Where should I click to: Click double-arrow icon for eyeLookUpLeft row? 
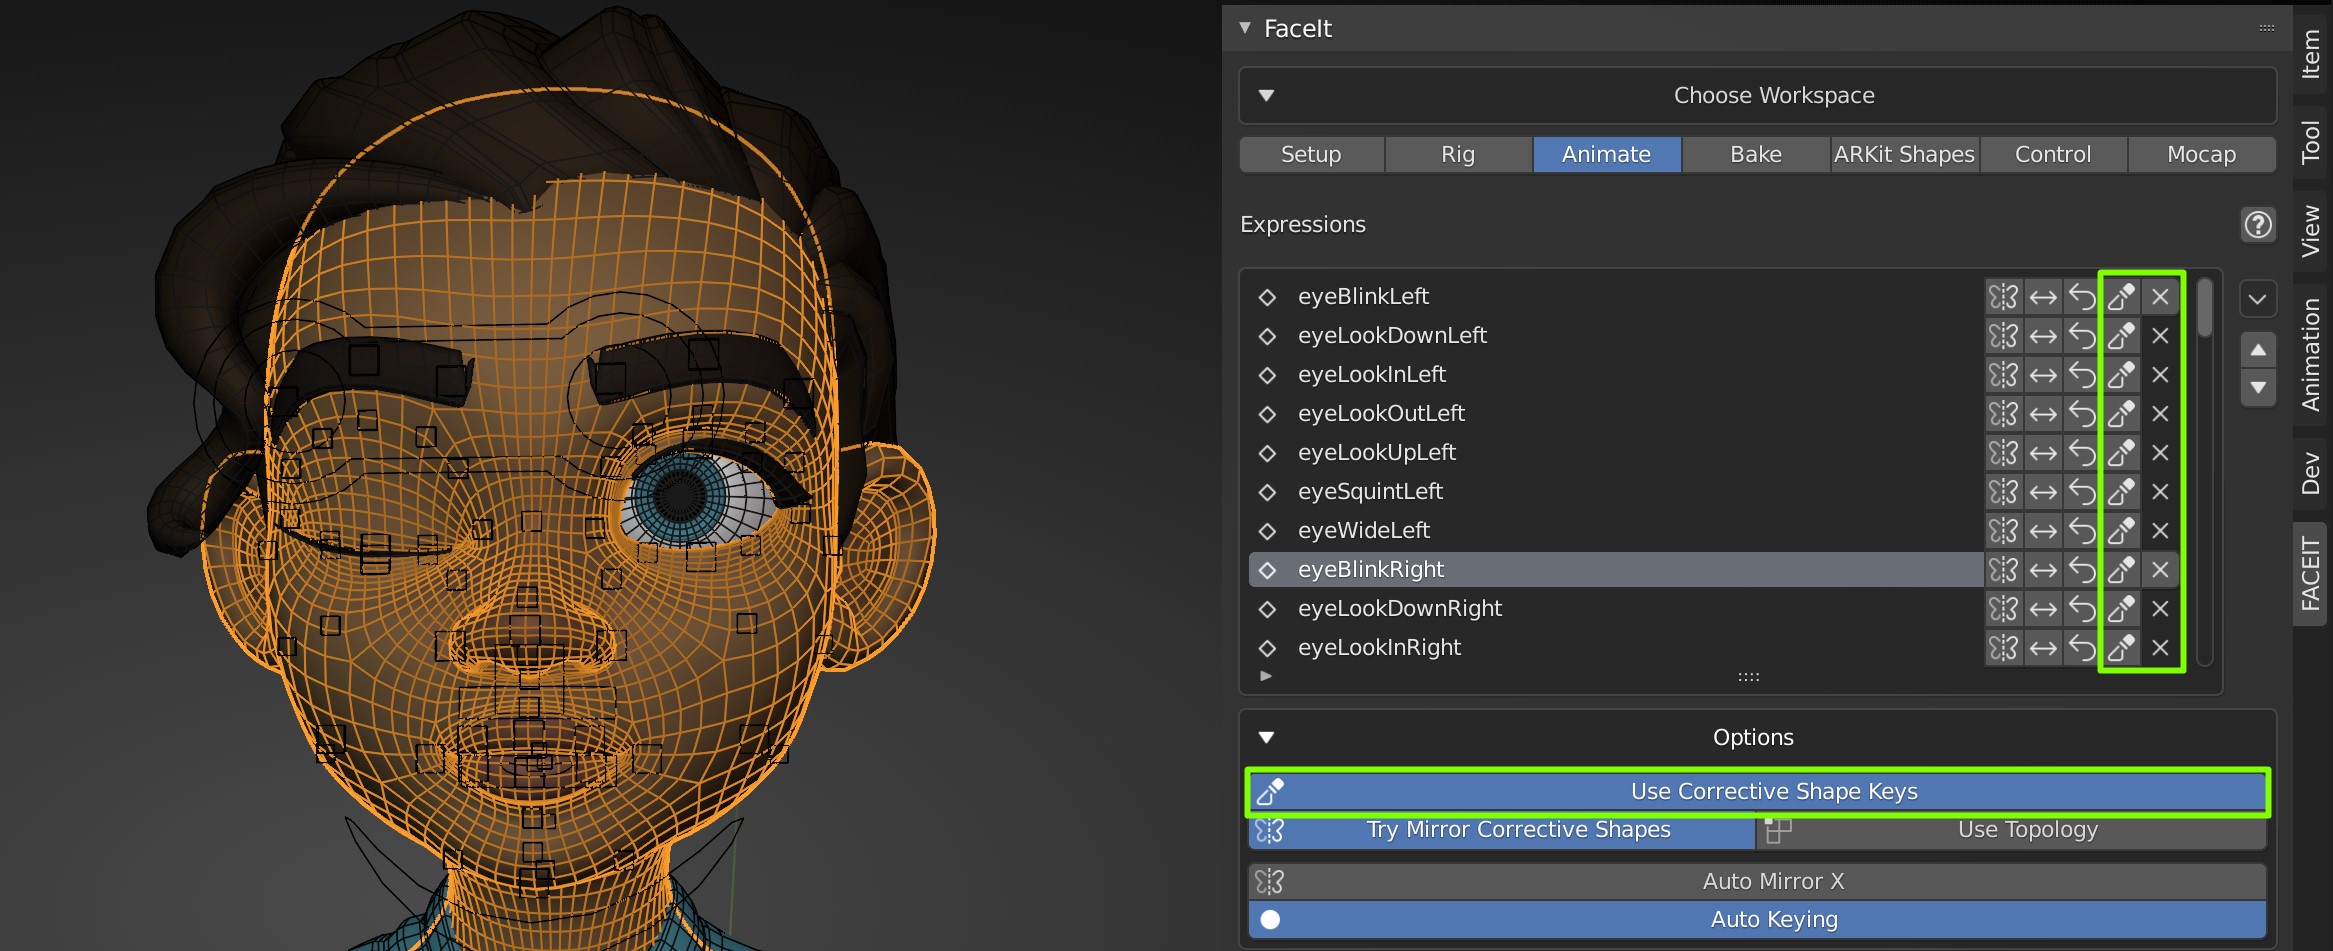[x=2043, y=453]
